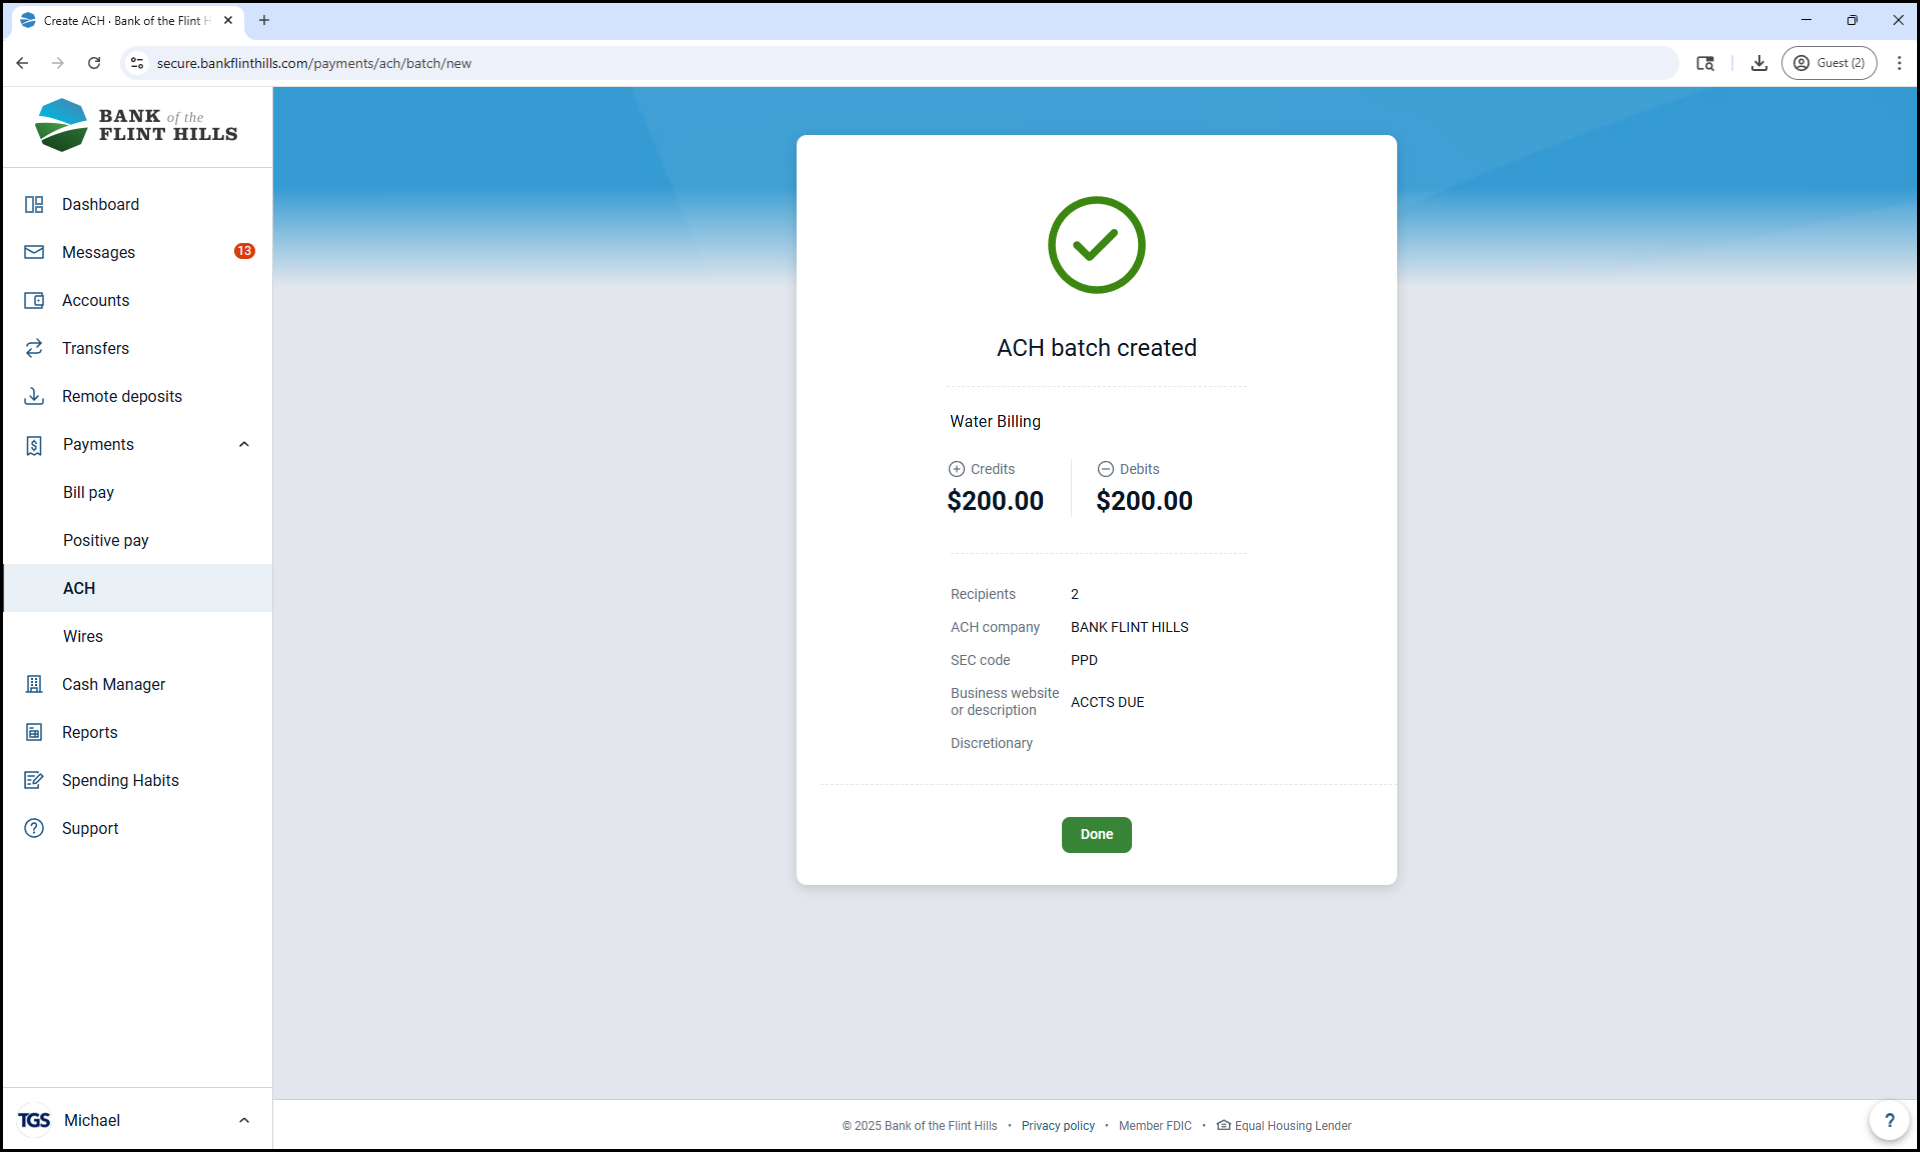Screen dimensions: 1920x1152
Task: Open Messages envelope icon
Action: tap(34, 252)
